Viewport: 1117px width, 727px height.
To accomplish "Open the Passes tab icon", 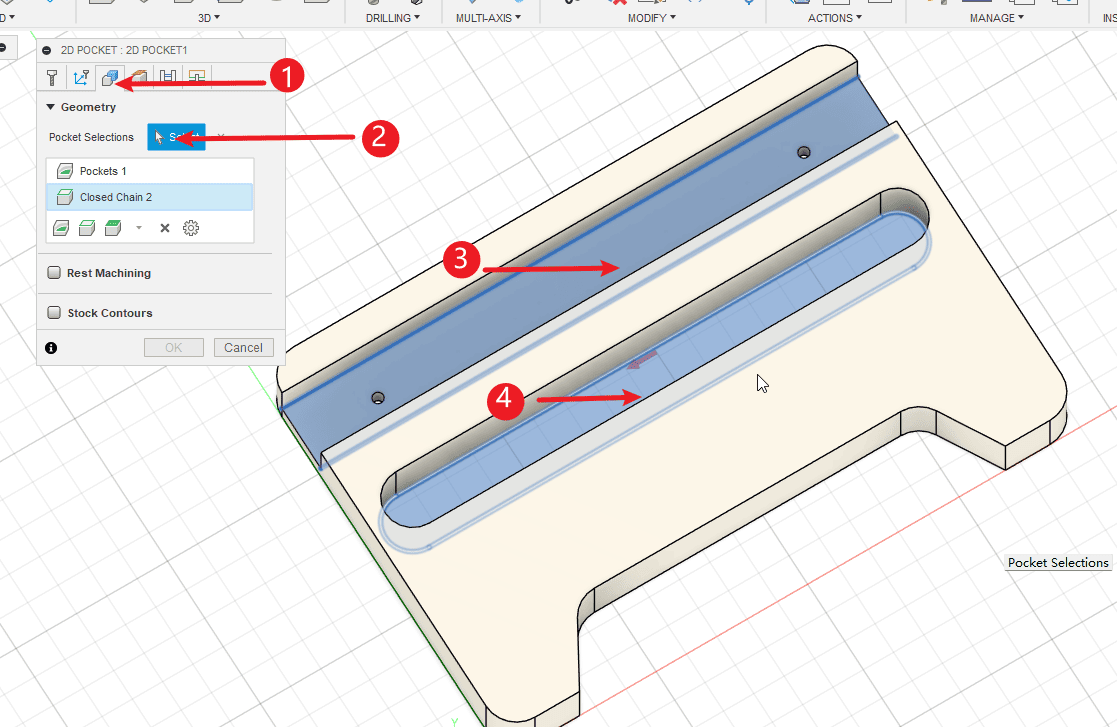I will (x=169, y=77).
